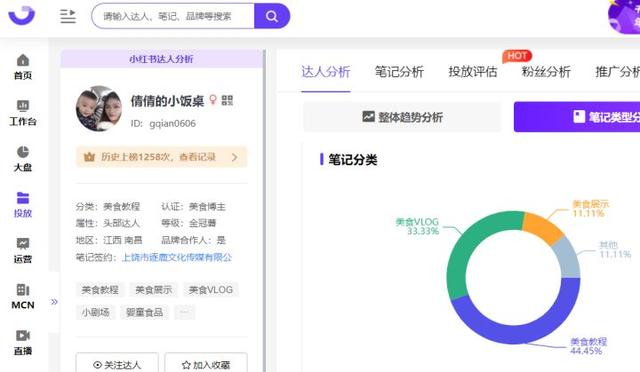Click 关注达人 follow button
Screen dimensions: 640x372
point(117,364)
